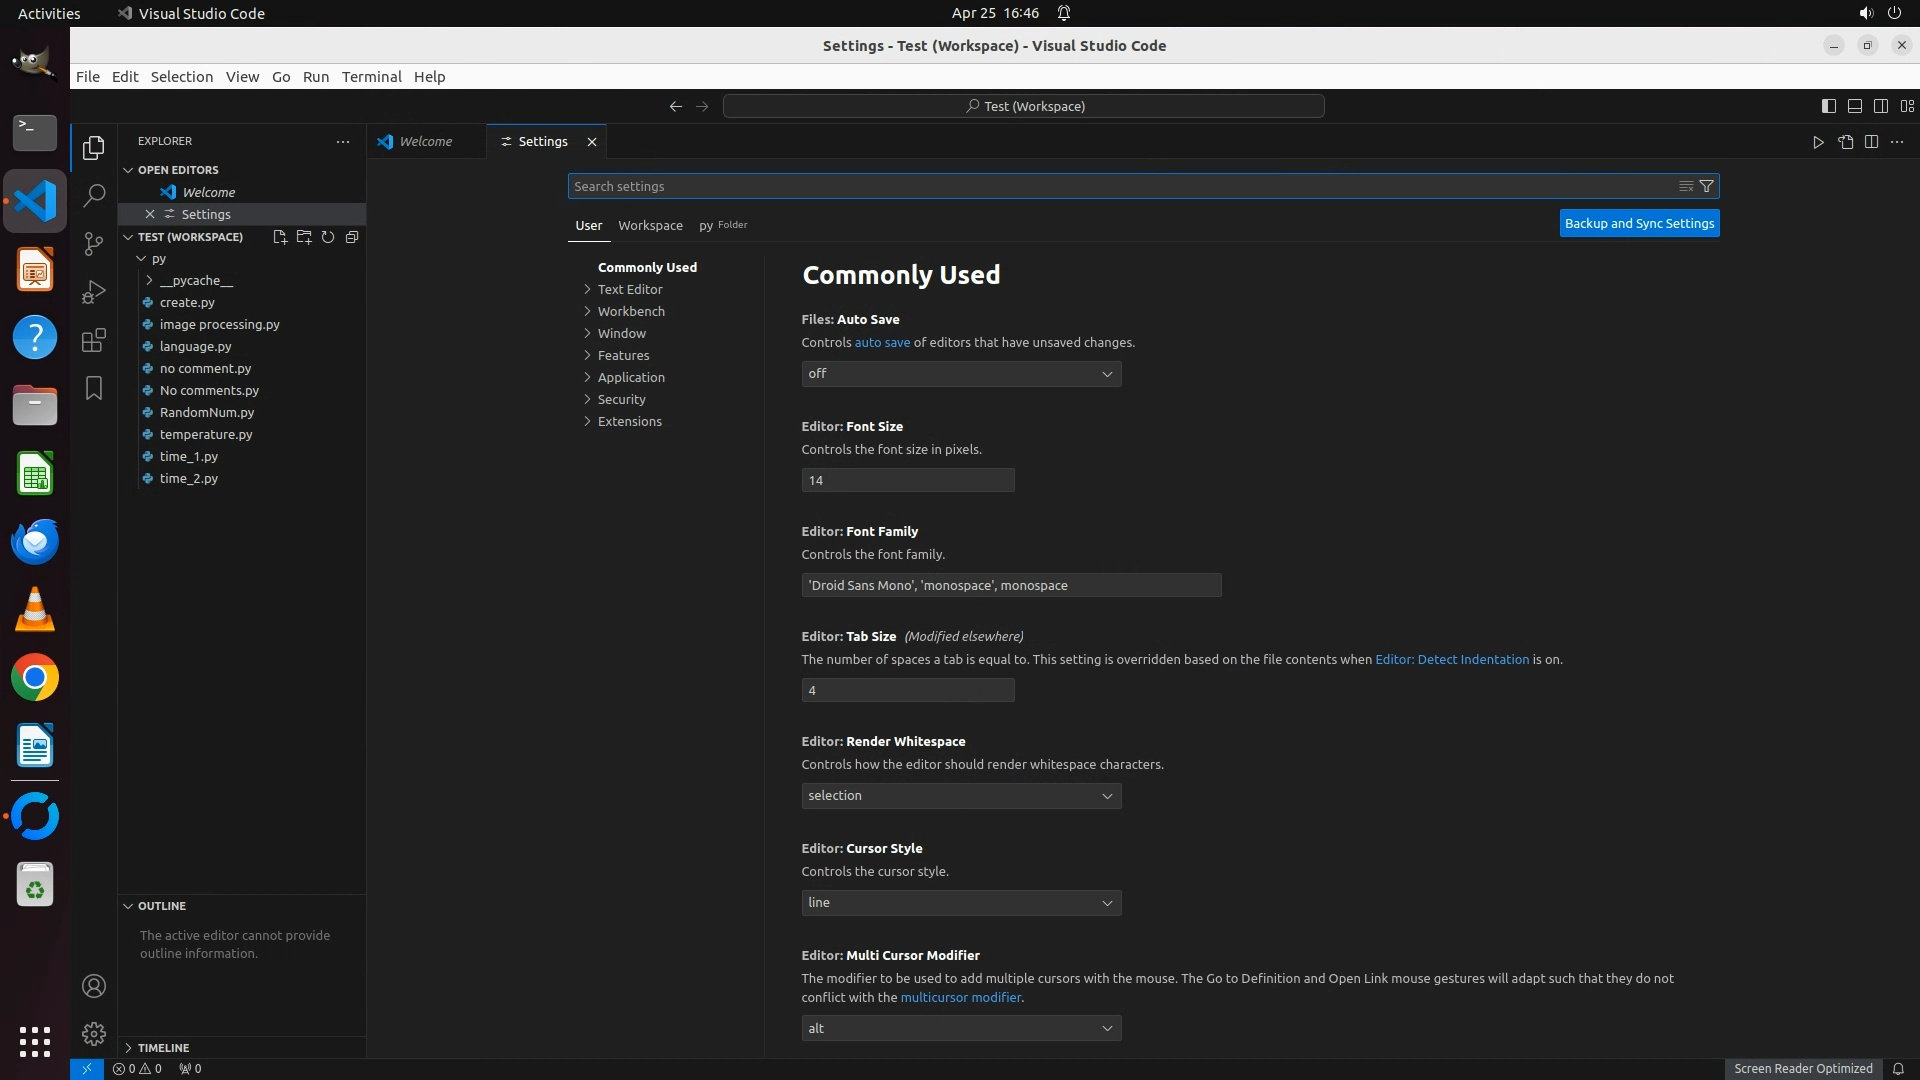Open the Cursor Style dropdown
Screen dimensions: 1920x1080
[960, 903]
